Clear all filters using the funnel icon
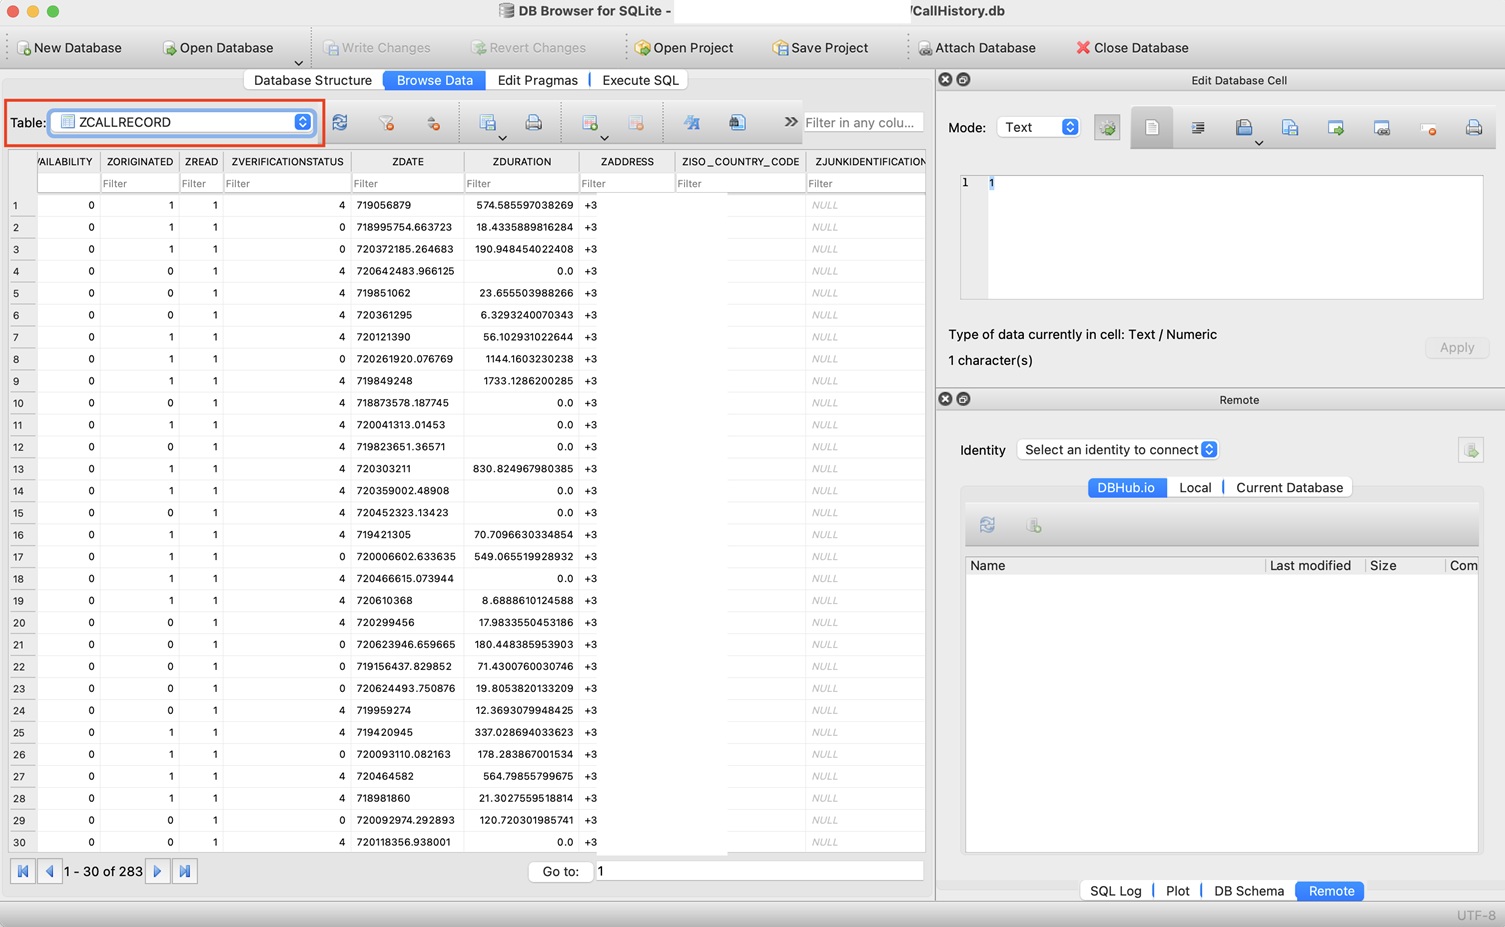 click(386, 122)
